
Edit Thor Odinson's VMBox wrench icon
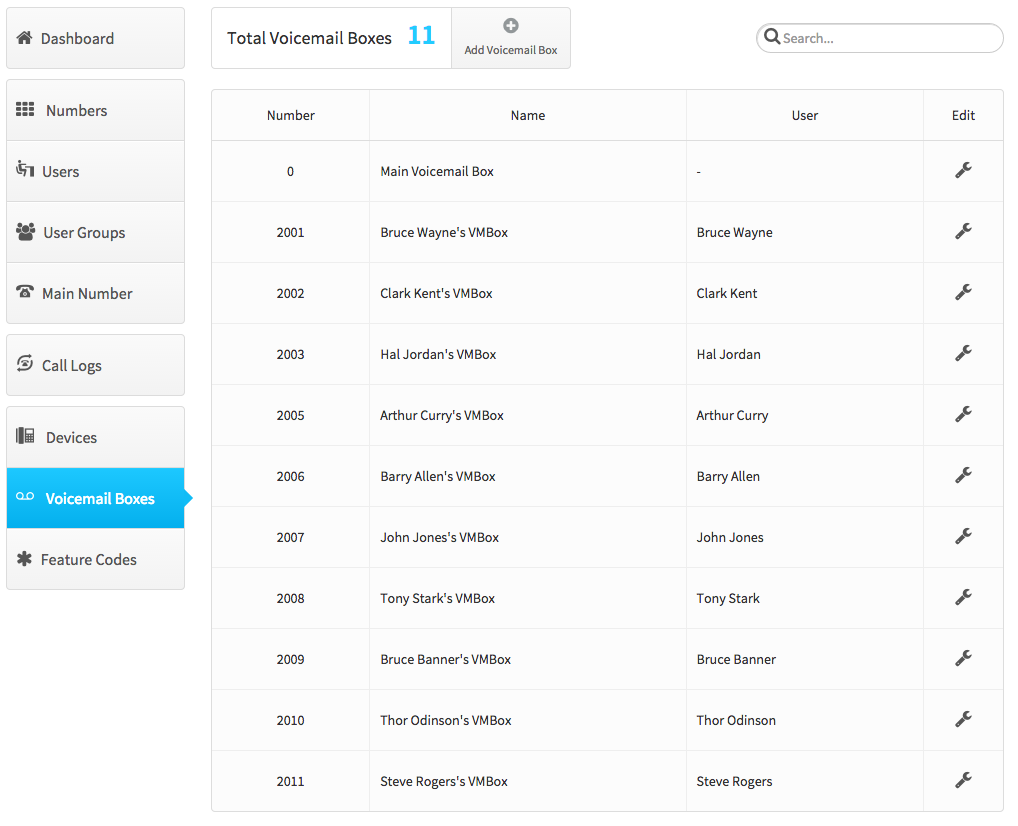(x=963, y=720)
